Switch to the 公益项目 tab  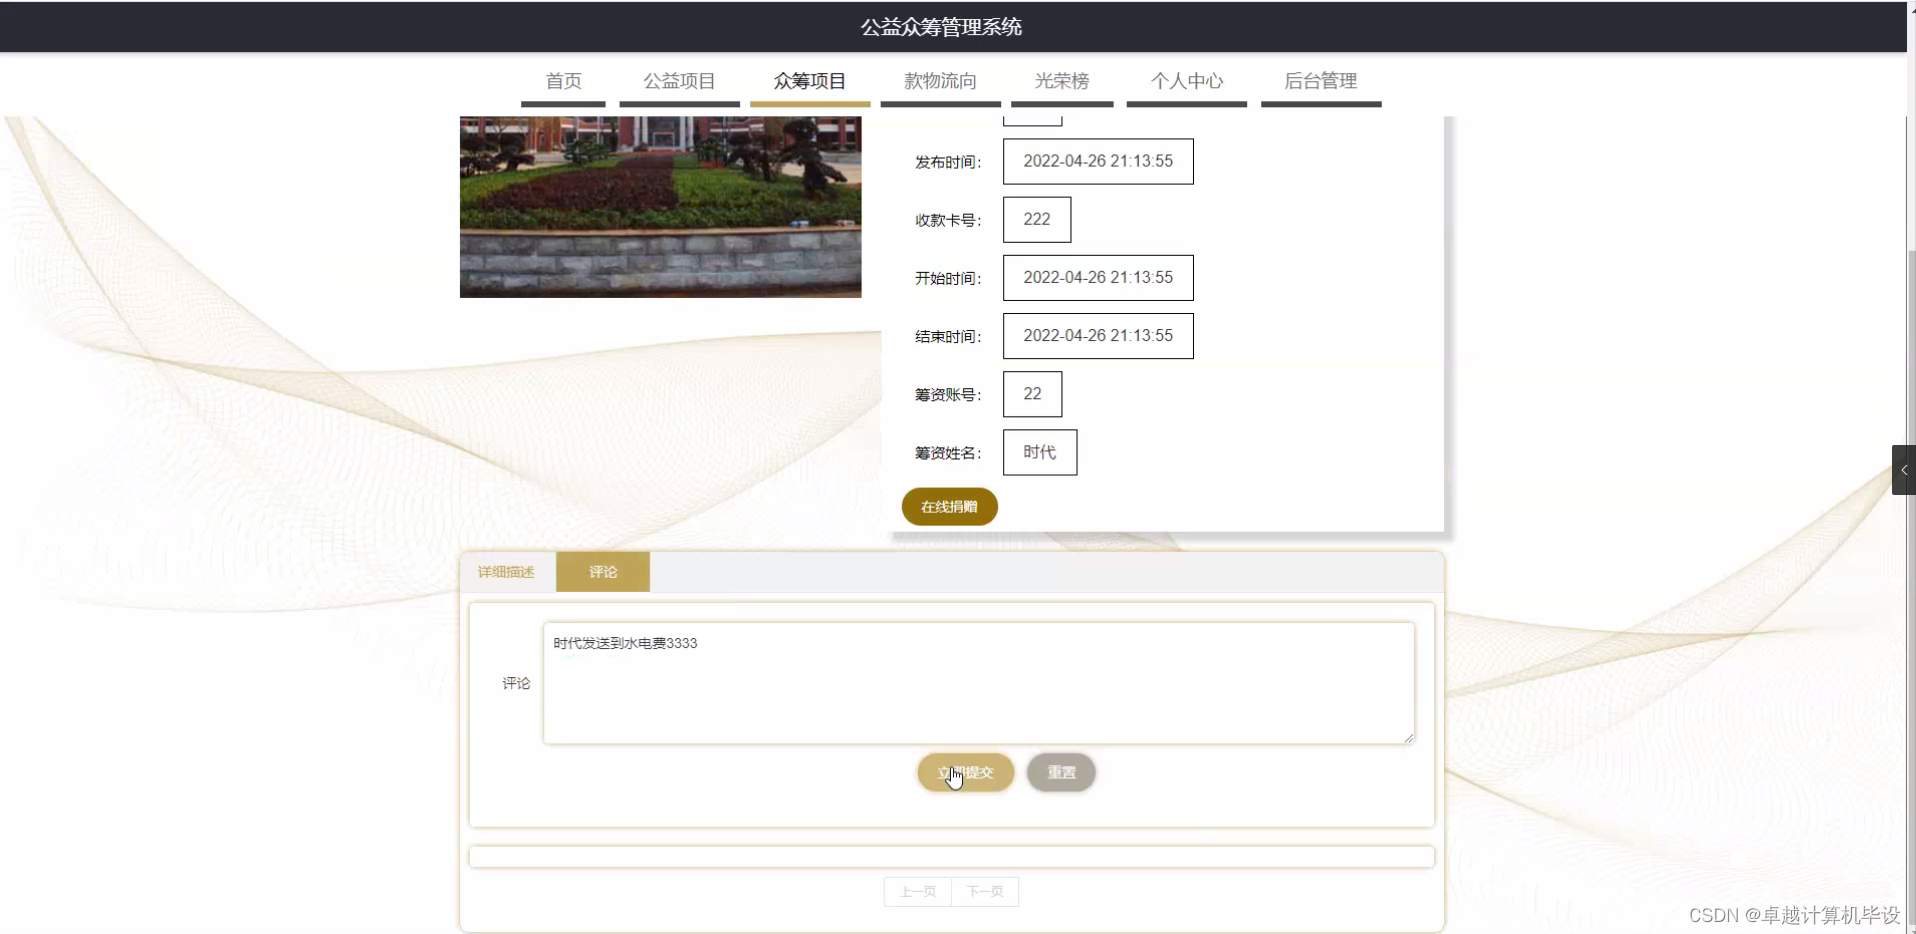click(678, 81)
